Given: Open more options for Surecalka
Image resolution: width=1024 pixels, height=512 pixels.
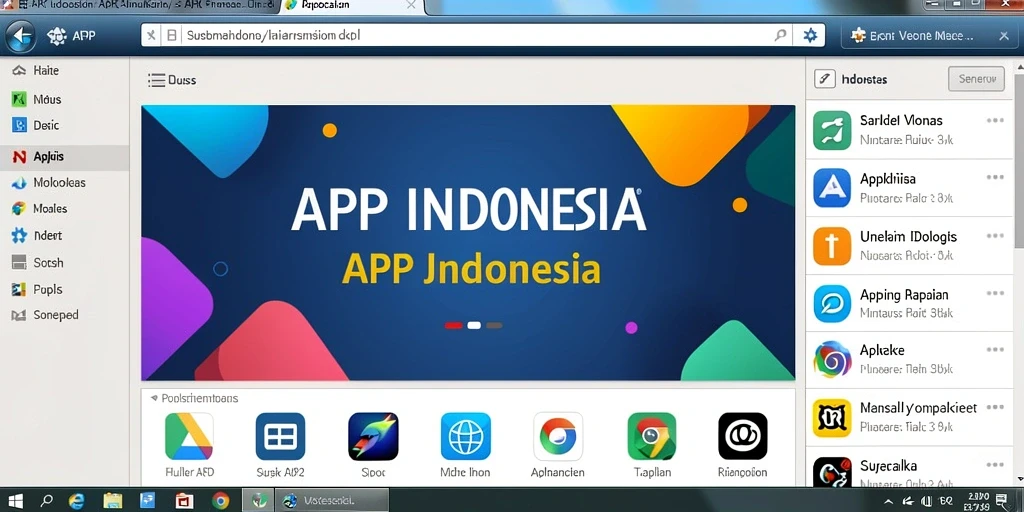Looking at the screenshot, I should 995,465.
